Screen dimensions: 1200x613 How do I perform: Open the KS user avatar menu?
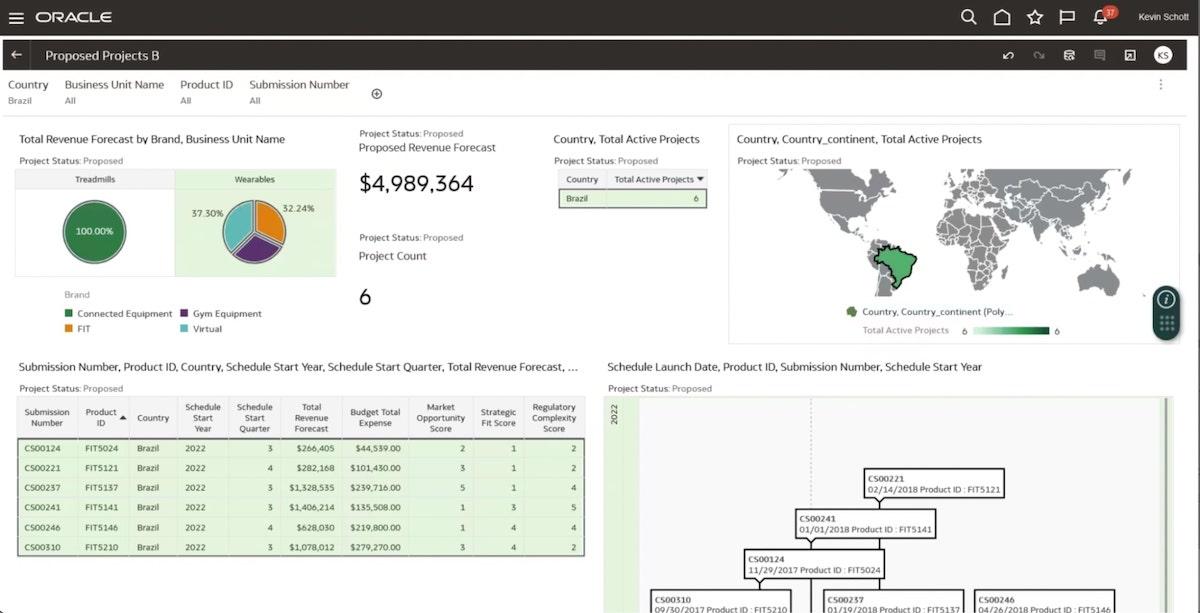click(x=1162, y=56)
